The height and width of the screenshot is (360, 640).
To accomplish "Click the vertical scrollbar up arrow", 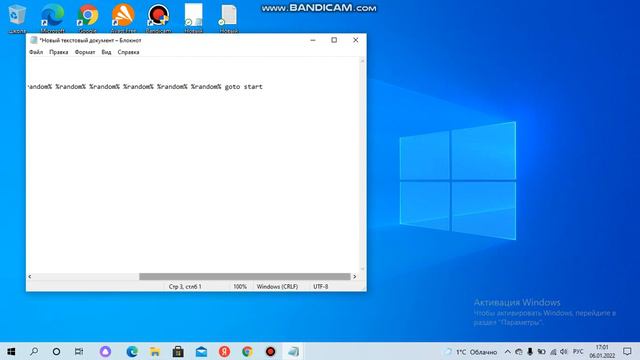I will [x=362, y=60].
